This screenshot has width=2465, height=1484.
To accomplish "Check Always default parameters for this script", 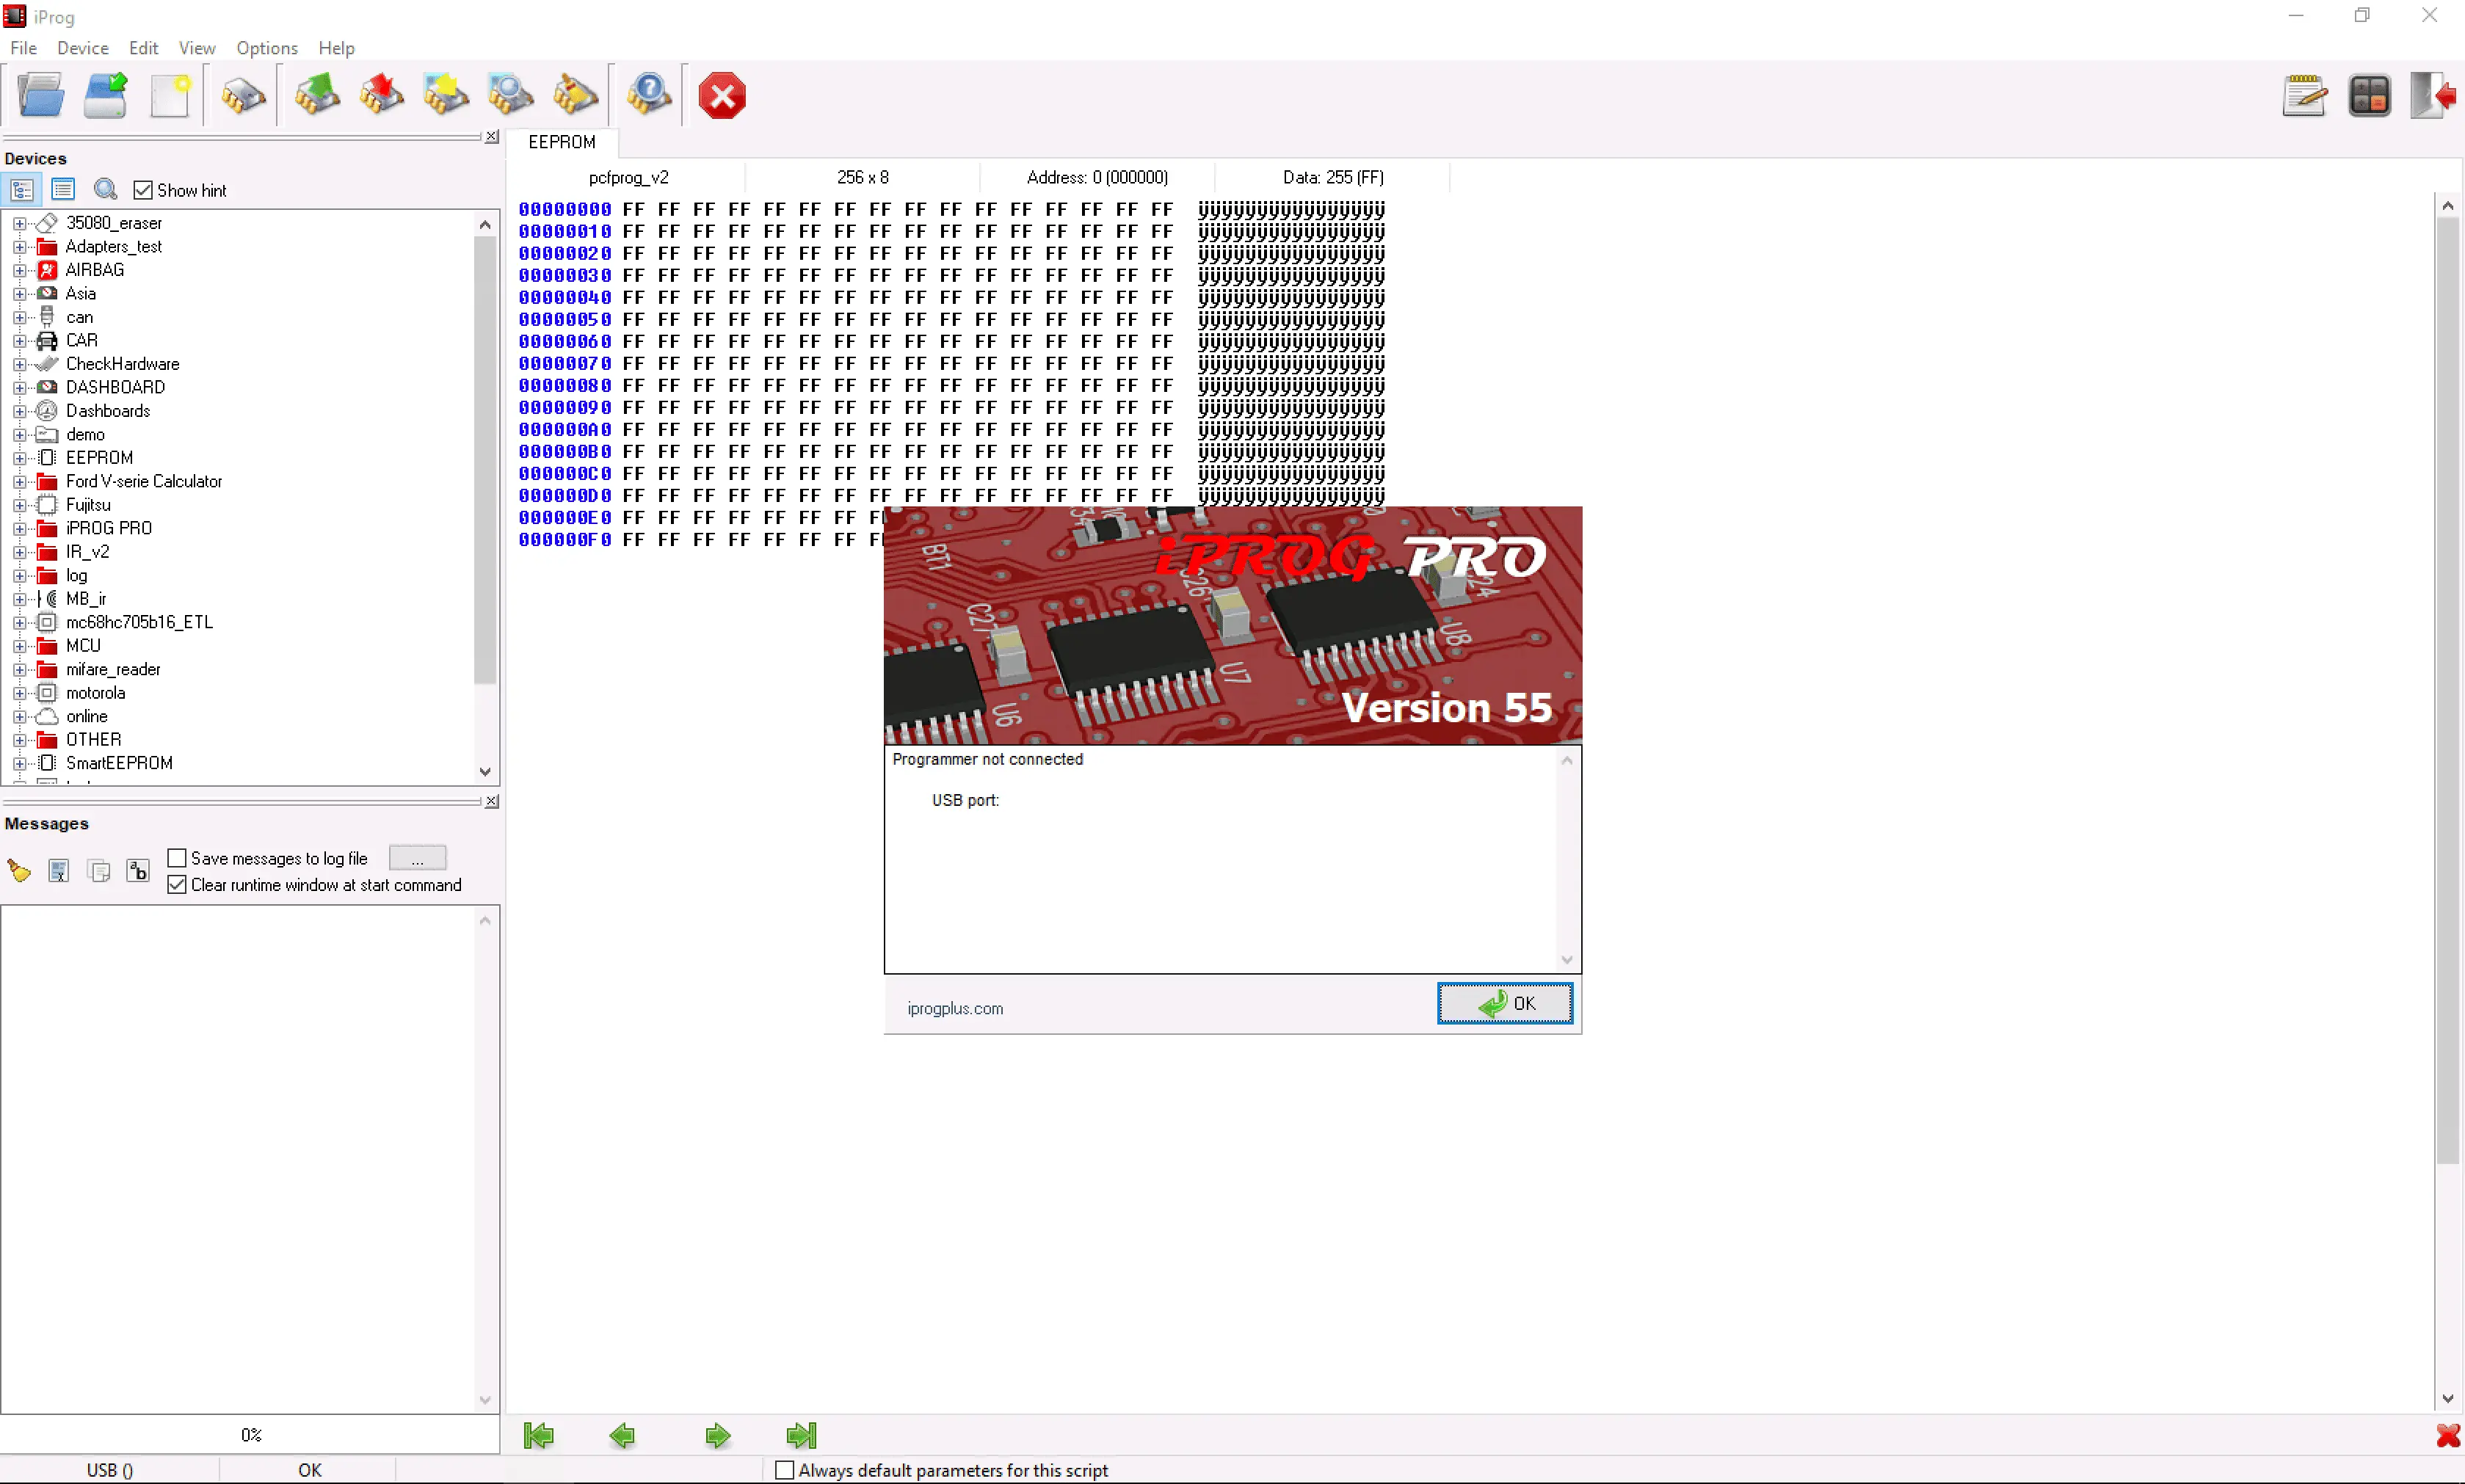I will coord(785,1470).
